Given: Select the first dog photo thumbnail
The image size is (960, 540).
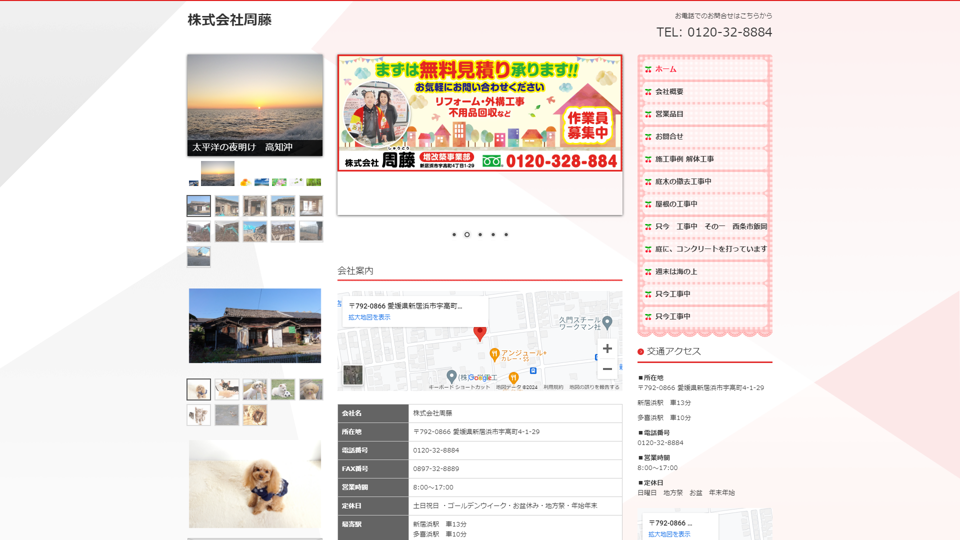Looking at the screenshot, I should [199, 389].
